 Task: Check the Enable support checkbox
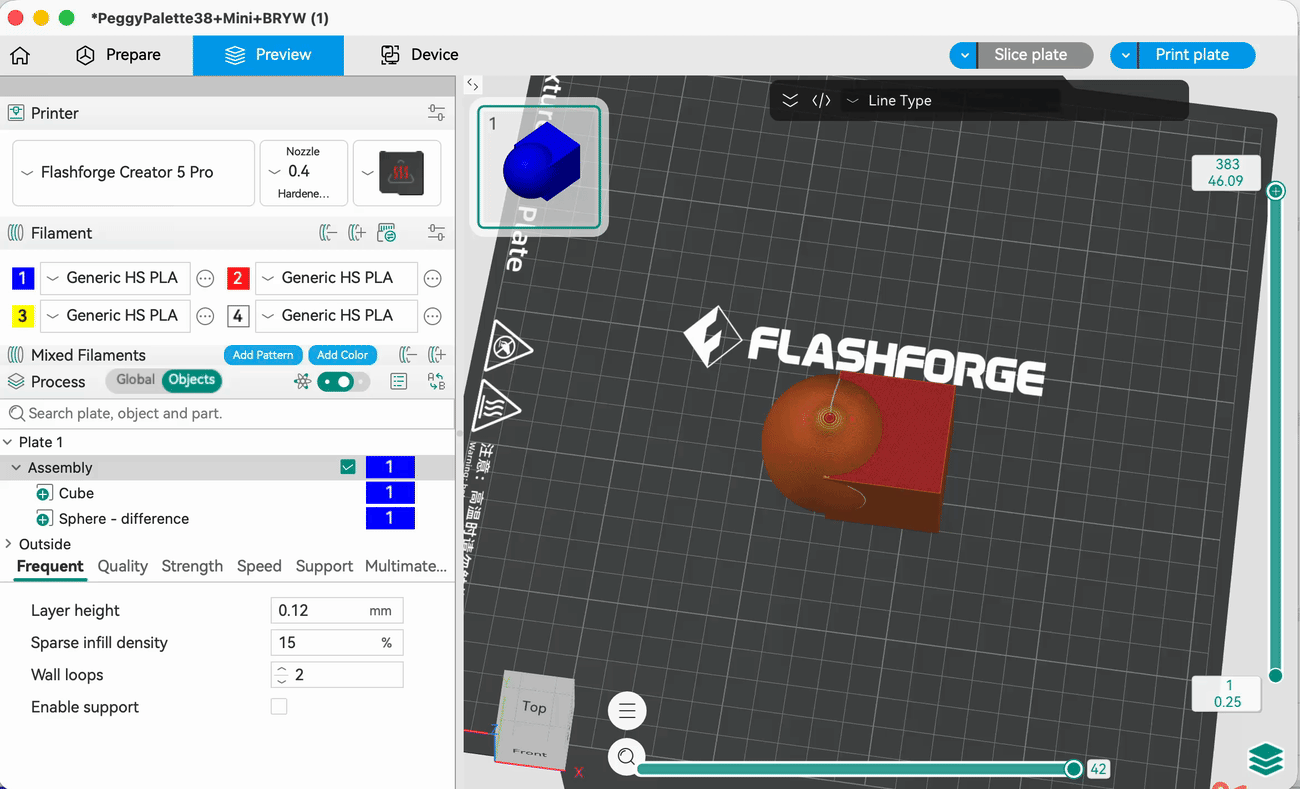point(279,707)
